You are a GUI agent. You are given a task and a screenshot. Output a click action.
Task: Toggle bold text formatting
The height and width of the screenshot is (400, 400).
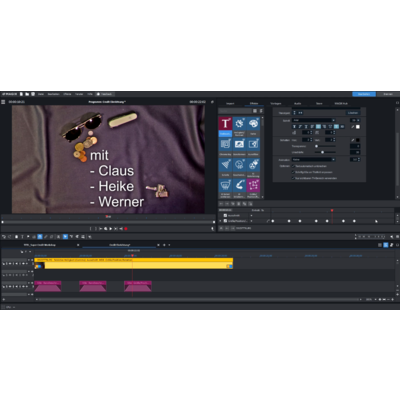pos(294,127)
